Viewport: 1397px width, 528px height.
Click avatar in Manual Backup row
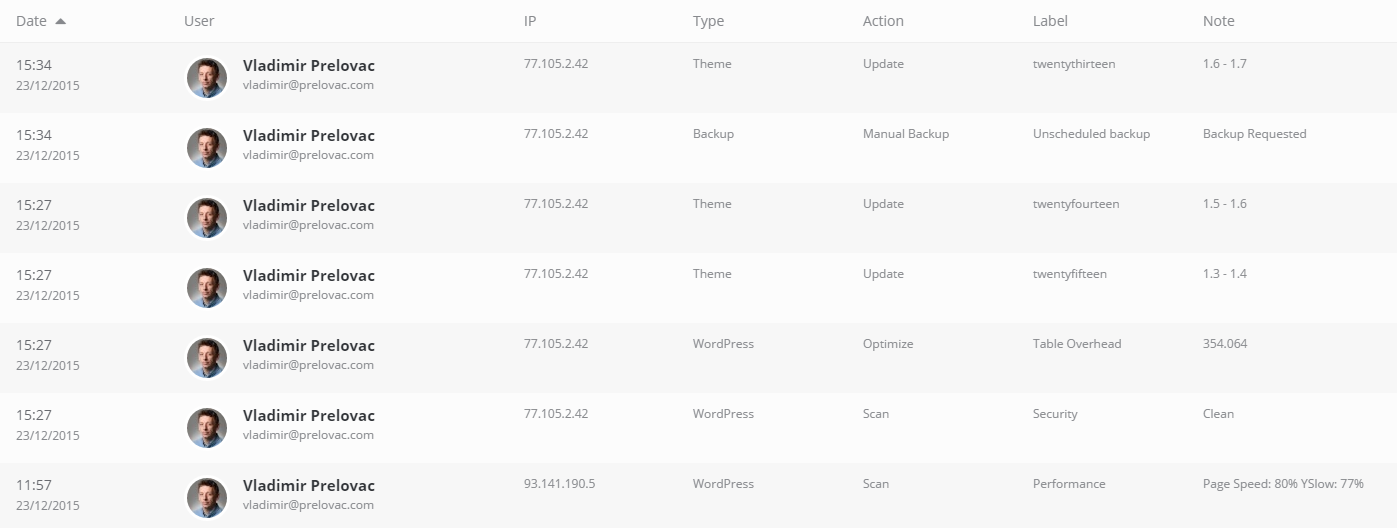207,148
